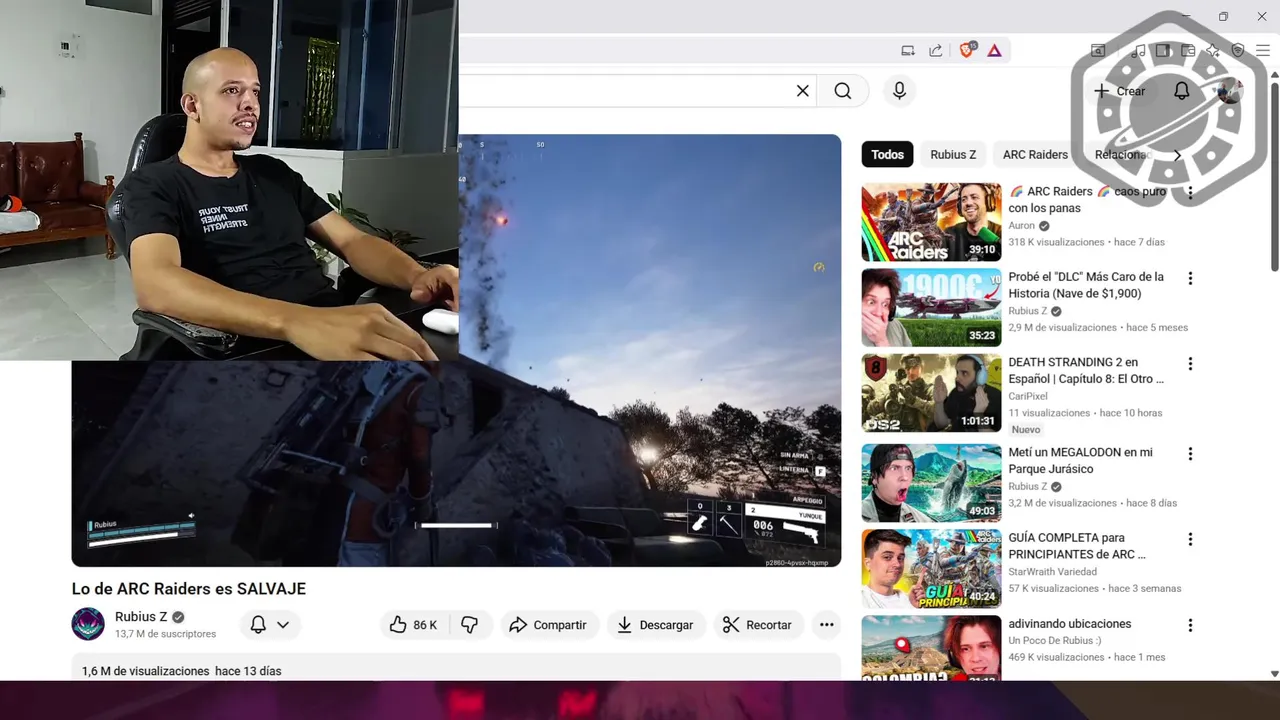
Task: Open the Metí un MEGALODON video title
Action: point(1080,460)
